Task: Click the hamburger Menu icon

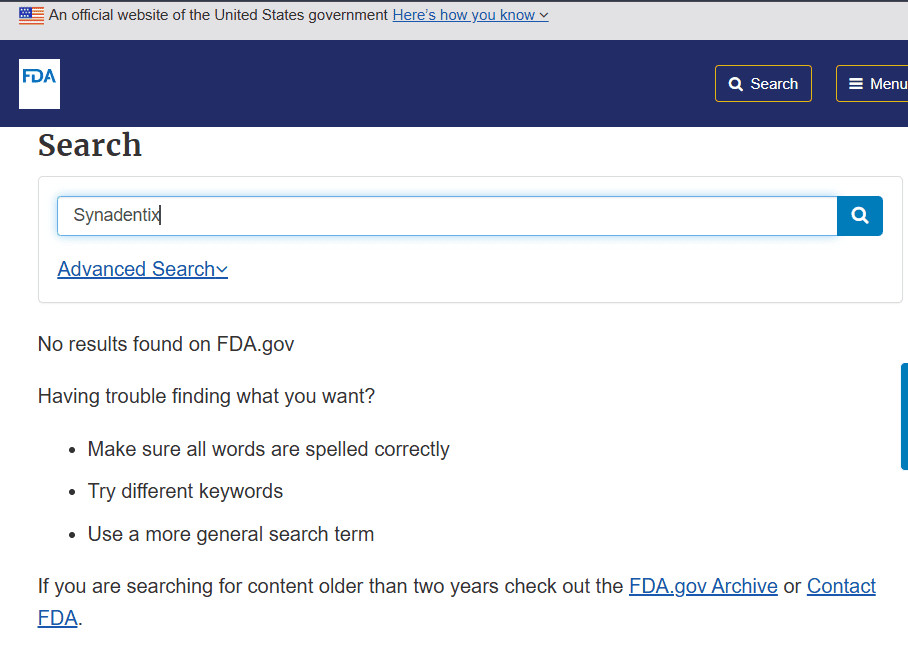Action: (856, 85)
